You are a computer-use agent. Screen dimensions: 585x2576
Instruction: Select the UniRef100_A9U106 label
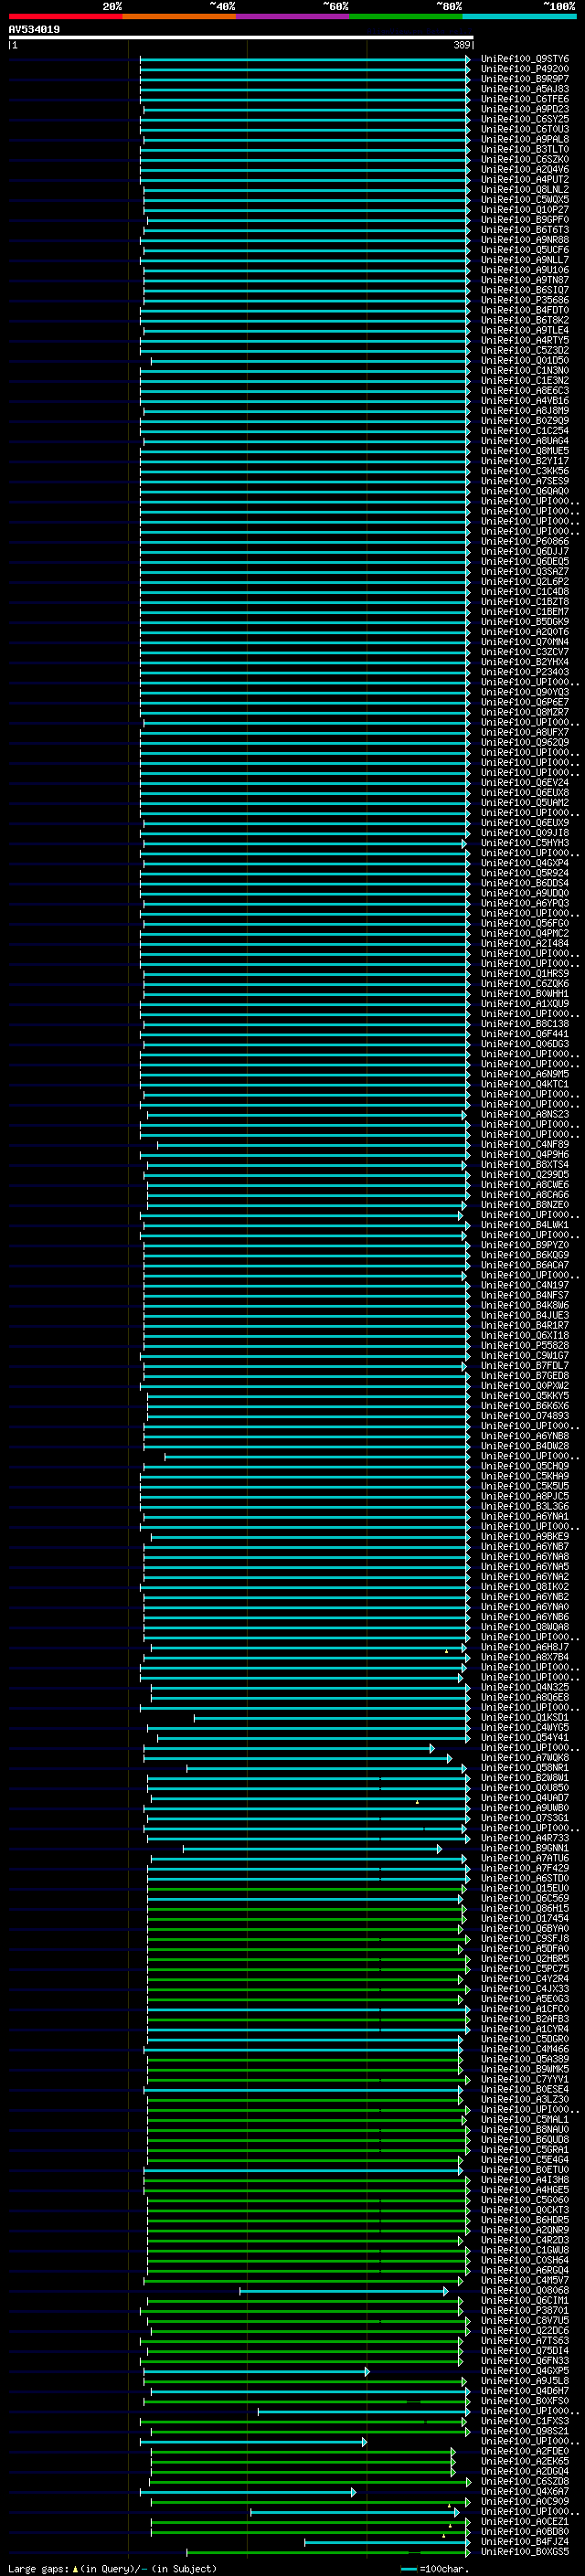(525, 270)
